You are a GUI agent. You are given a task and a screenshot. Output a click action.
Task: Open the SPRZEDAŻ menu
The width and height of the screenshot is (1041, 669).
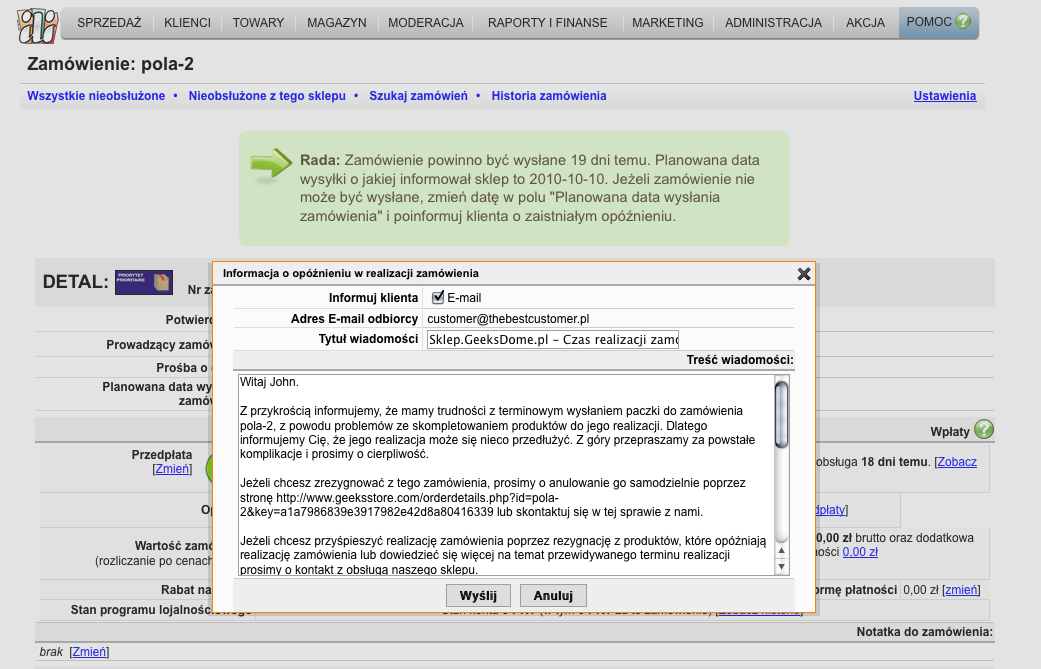point(109,23)
